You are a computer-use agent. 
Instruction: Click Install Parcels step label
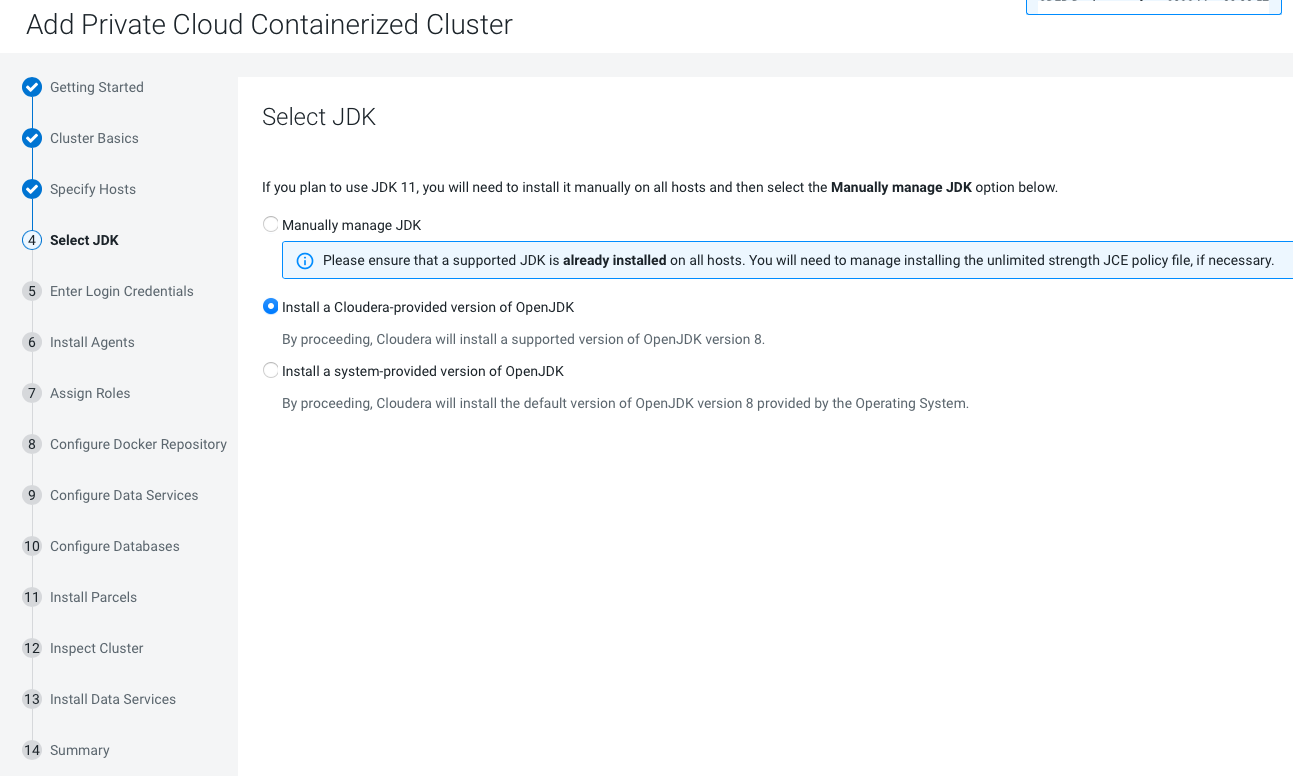click(x=93, y=597)
